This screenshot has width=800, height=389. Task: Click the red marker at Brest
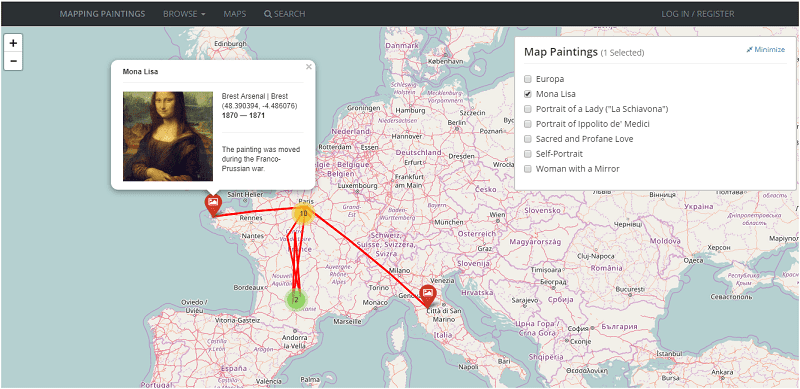[213, 204]
